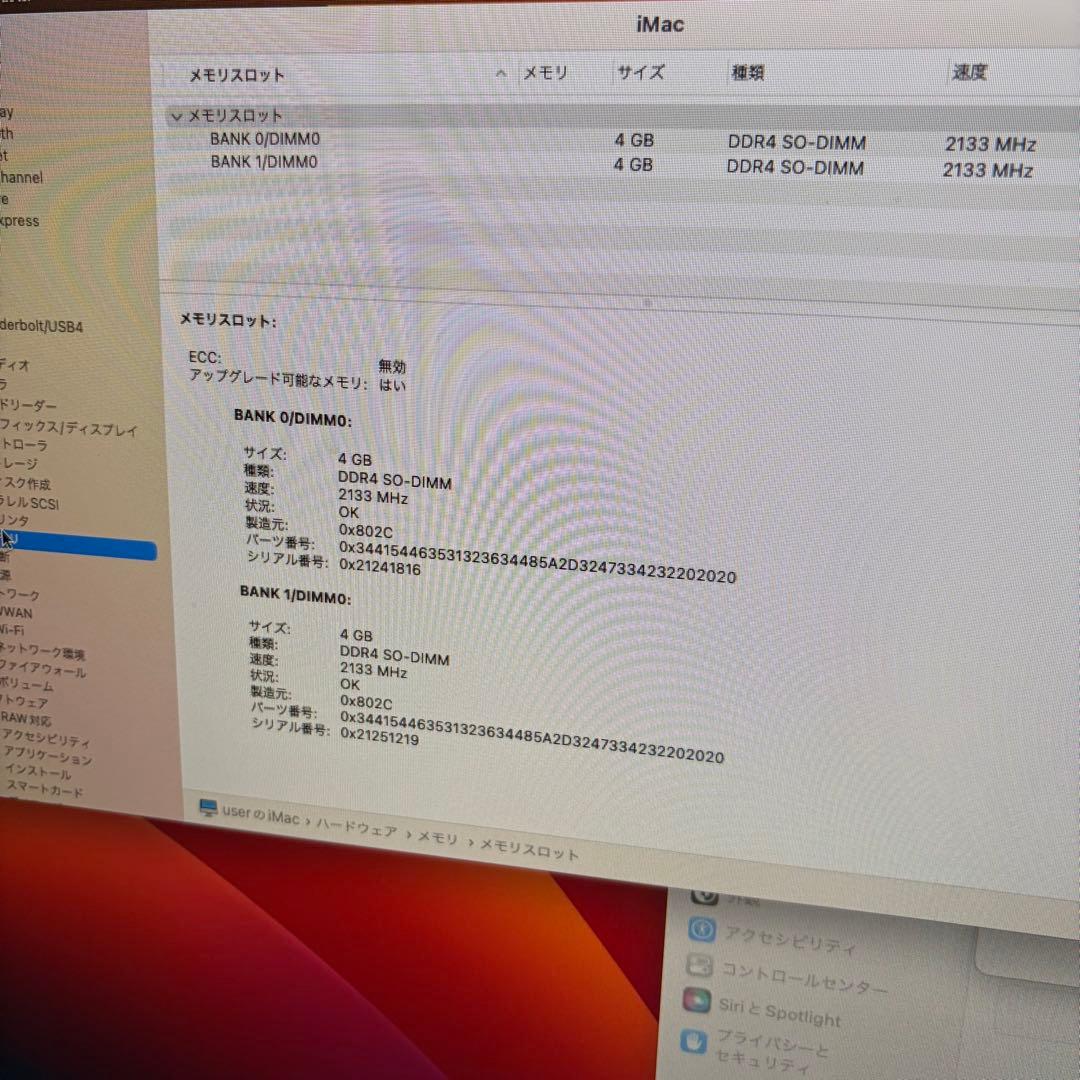
Task: Click the 4 GB size cell of BANK 0/DIMM0
Action: pyautogui.click(x=634, y=141)
